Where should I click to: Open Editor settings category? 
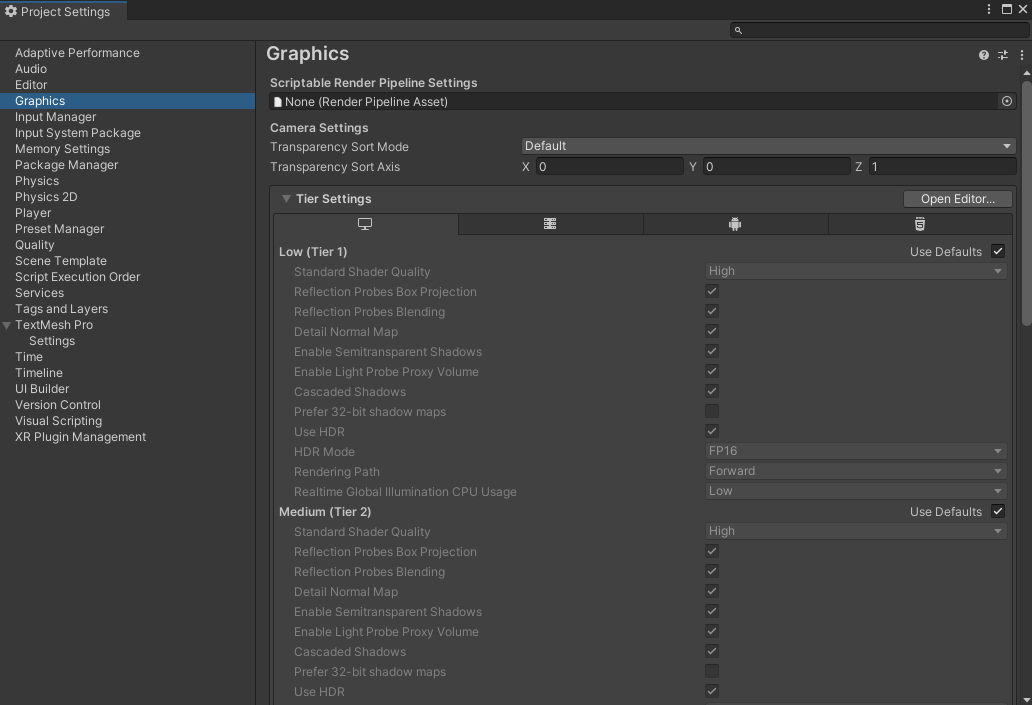31,85
